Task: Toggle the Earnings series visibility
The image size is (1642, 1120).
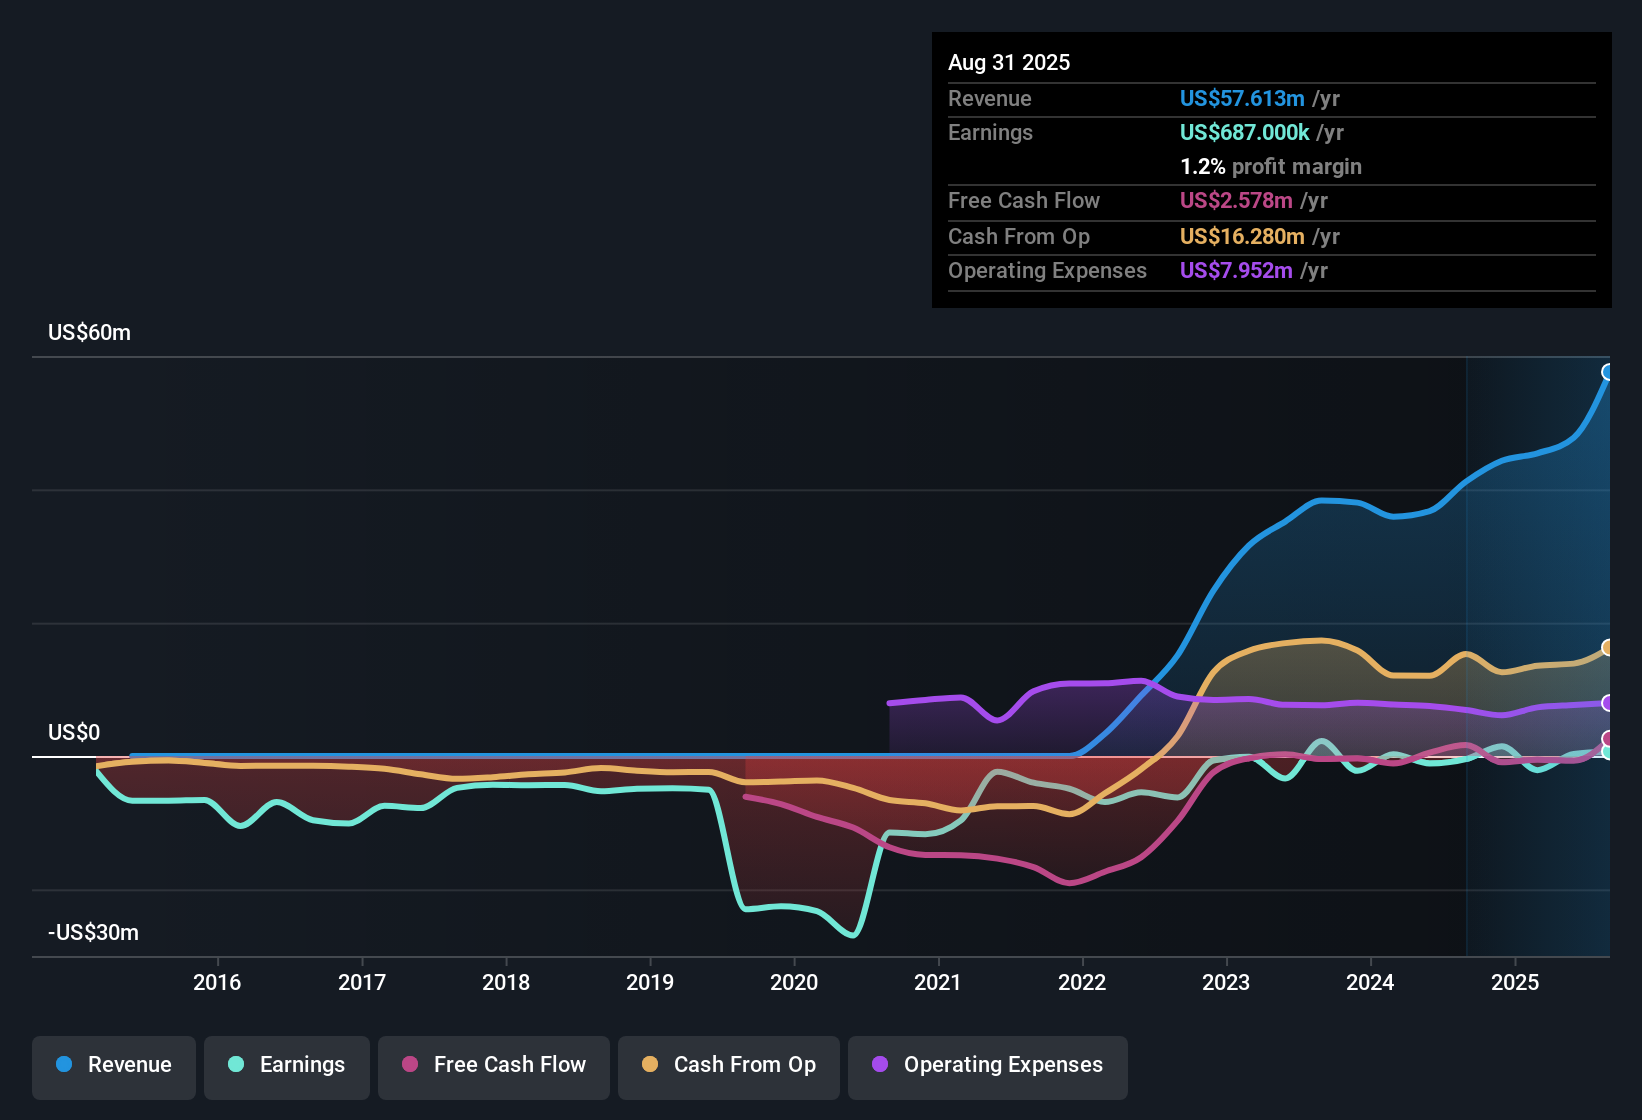Action: [287, 1065]
